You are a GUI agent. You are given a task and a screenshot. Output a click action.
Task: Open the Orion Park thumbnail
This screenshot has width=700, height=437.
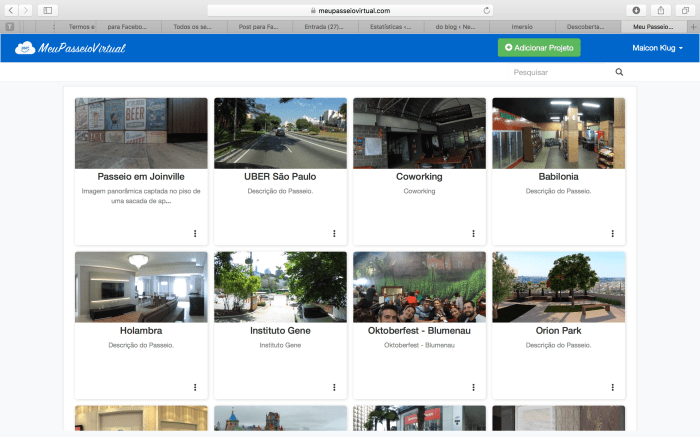pyautogui.click(x=558, y=287)
